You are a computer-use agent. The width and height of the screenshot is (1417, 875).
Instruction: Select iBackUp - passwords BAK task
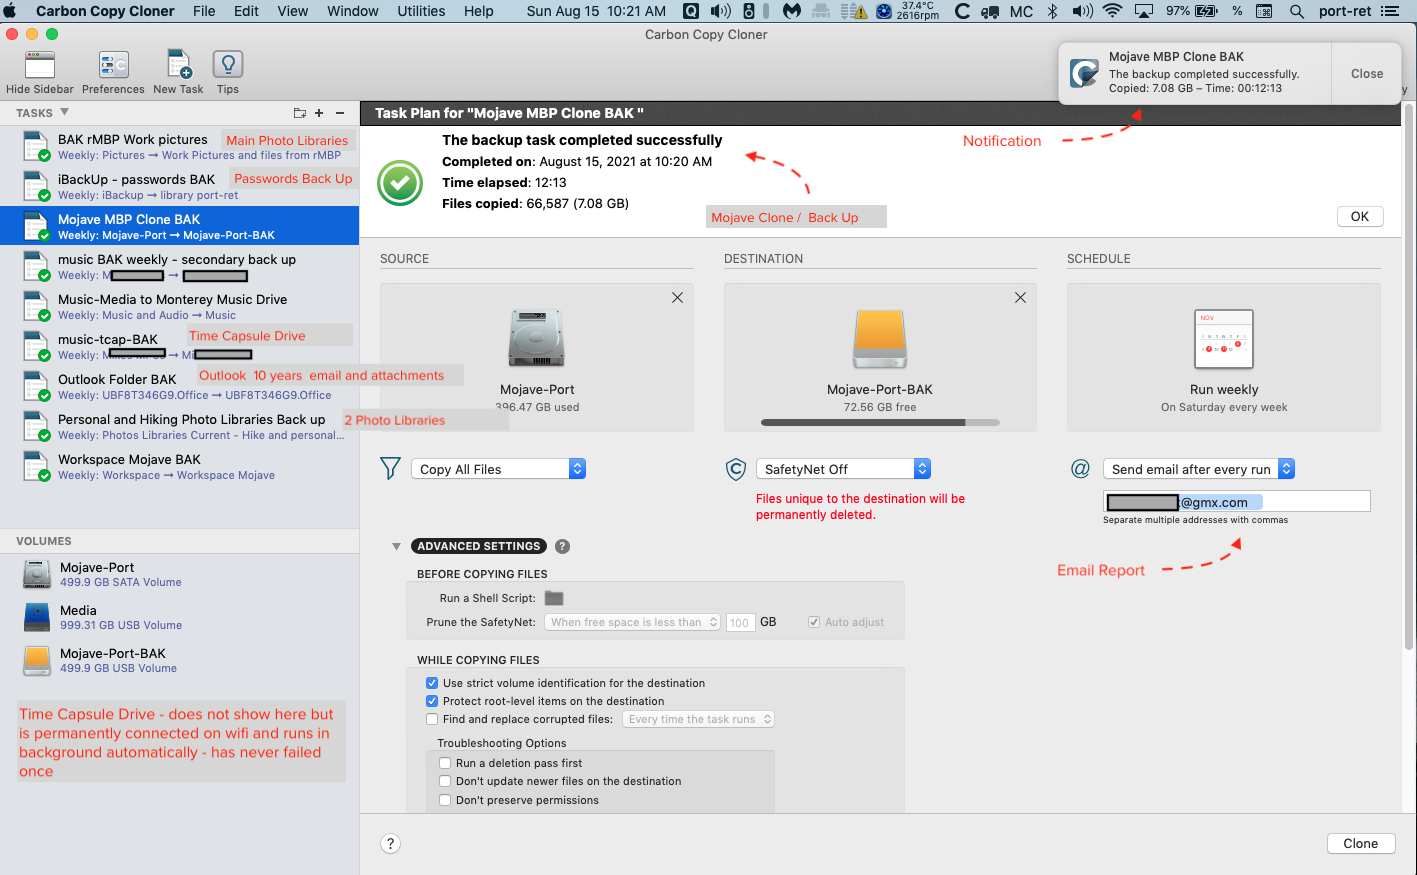pyautogui.click(x=180, y=186)
